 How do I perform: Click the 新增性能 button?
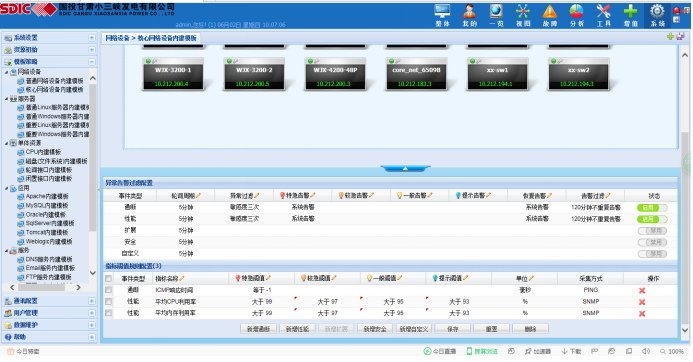coord(297,329)
